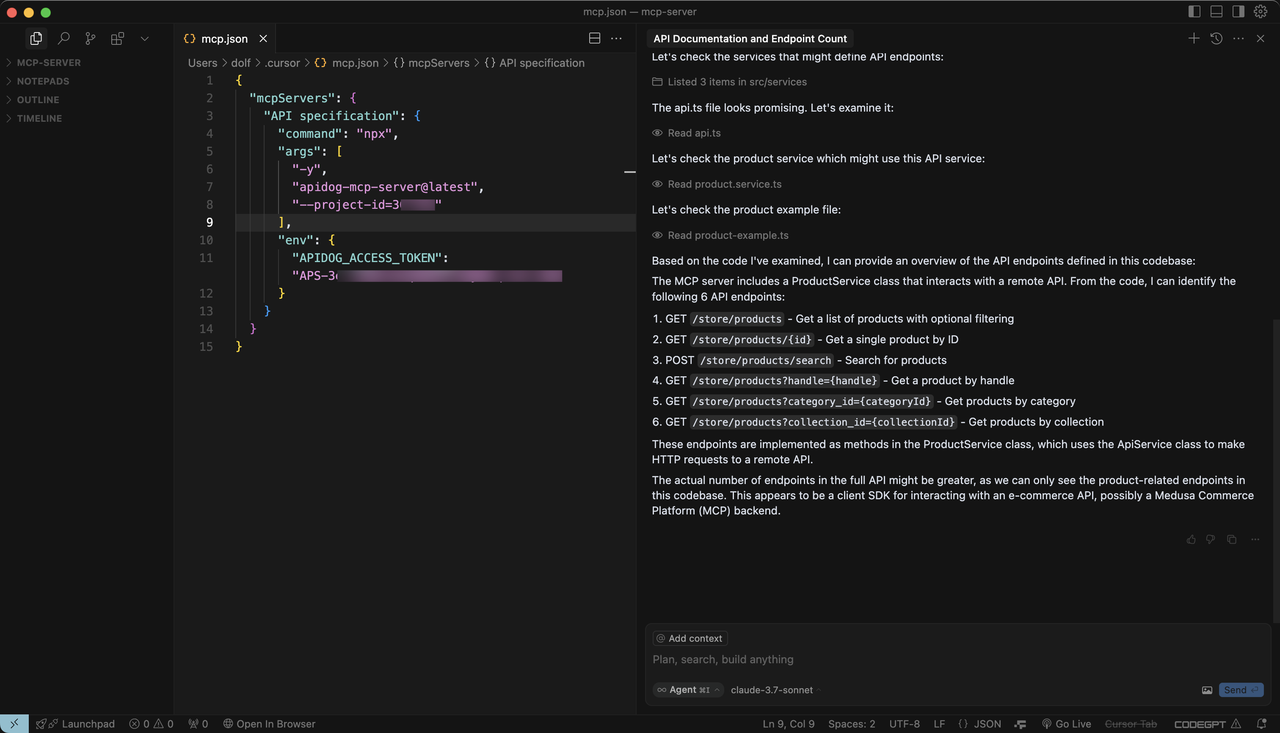Close the mcp.json tab
The height and width of the screenshot is (733, 1280).
coord(263,39)
